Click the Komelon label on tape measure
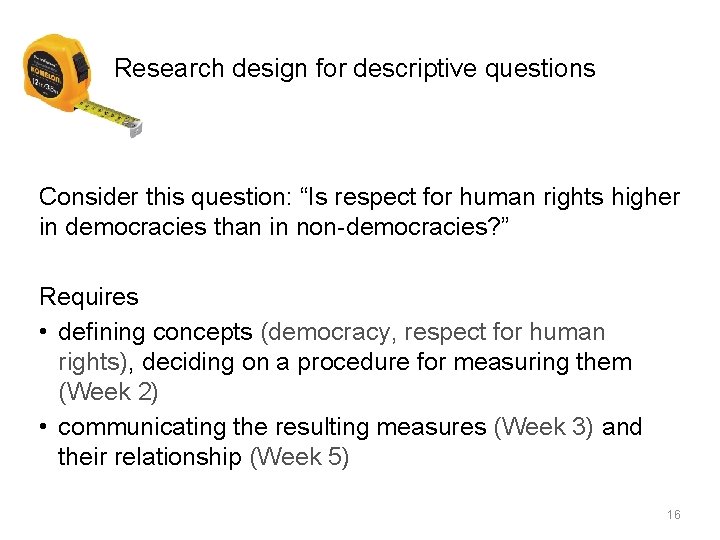Screen dimensions: 720x540 pyautogui.click(x=44, y=73)
